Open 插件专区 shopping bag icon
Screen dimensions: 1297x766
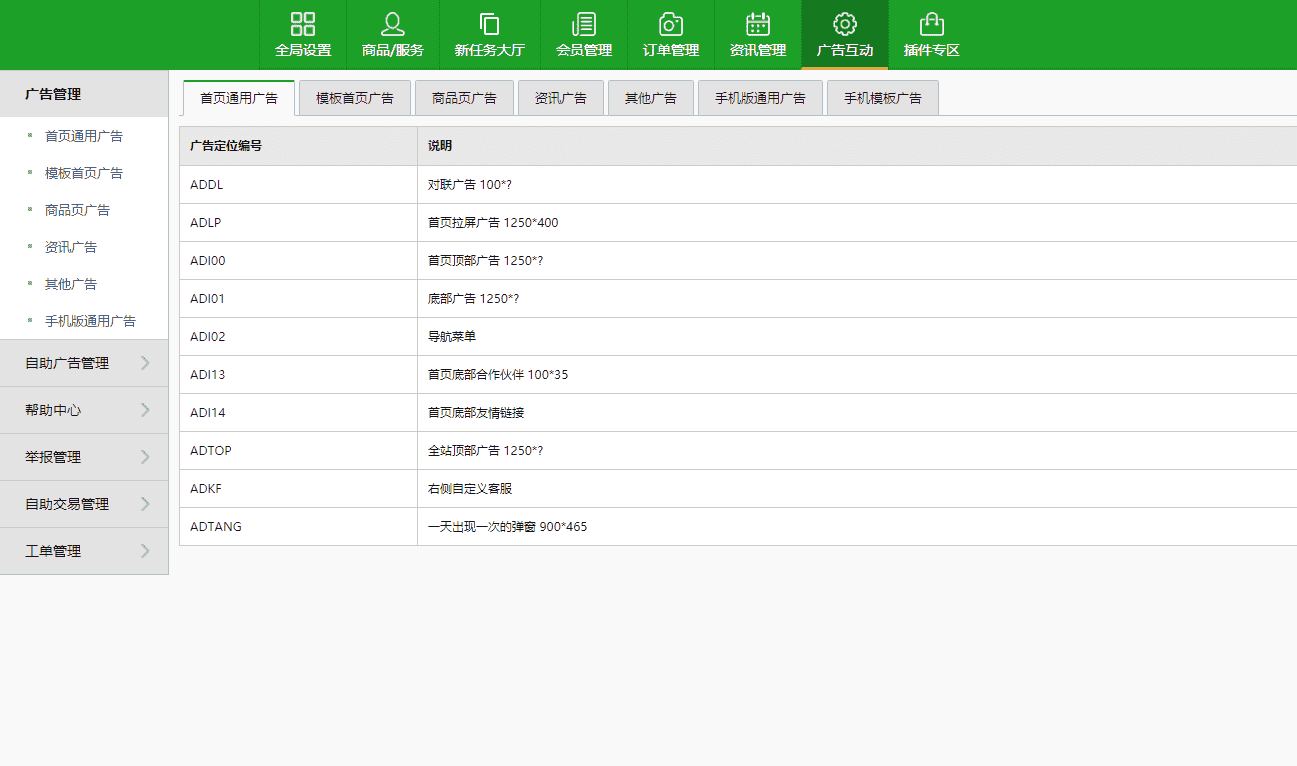932,24
